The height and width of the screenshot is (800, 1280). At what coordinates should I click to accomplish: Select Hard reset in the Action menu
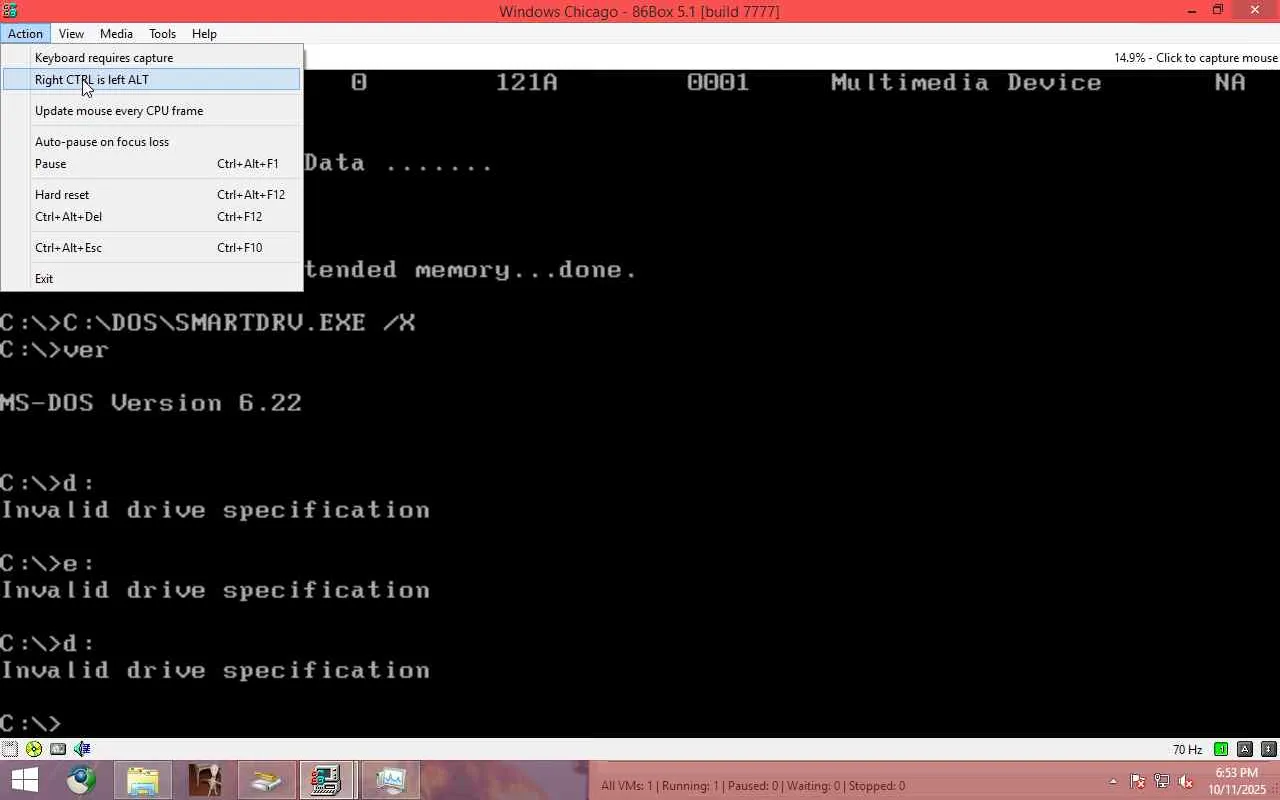[x=152, y=195]
